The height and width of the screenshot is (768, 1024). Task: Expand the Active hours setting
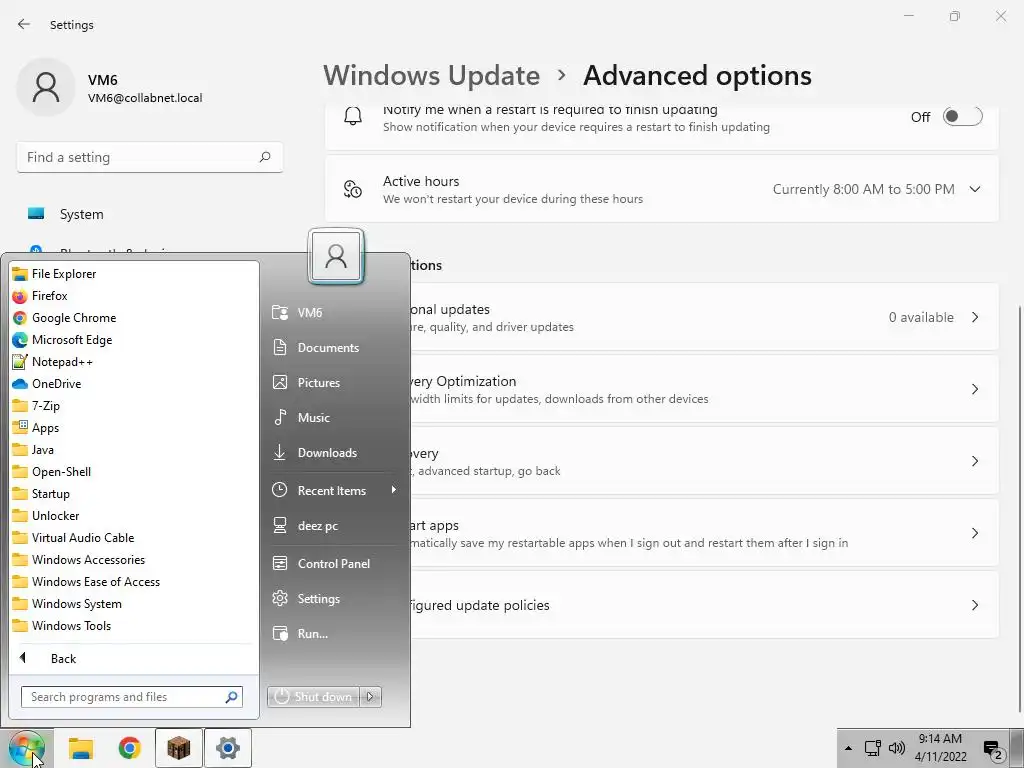pos(974,189)
